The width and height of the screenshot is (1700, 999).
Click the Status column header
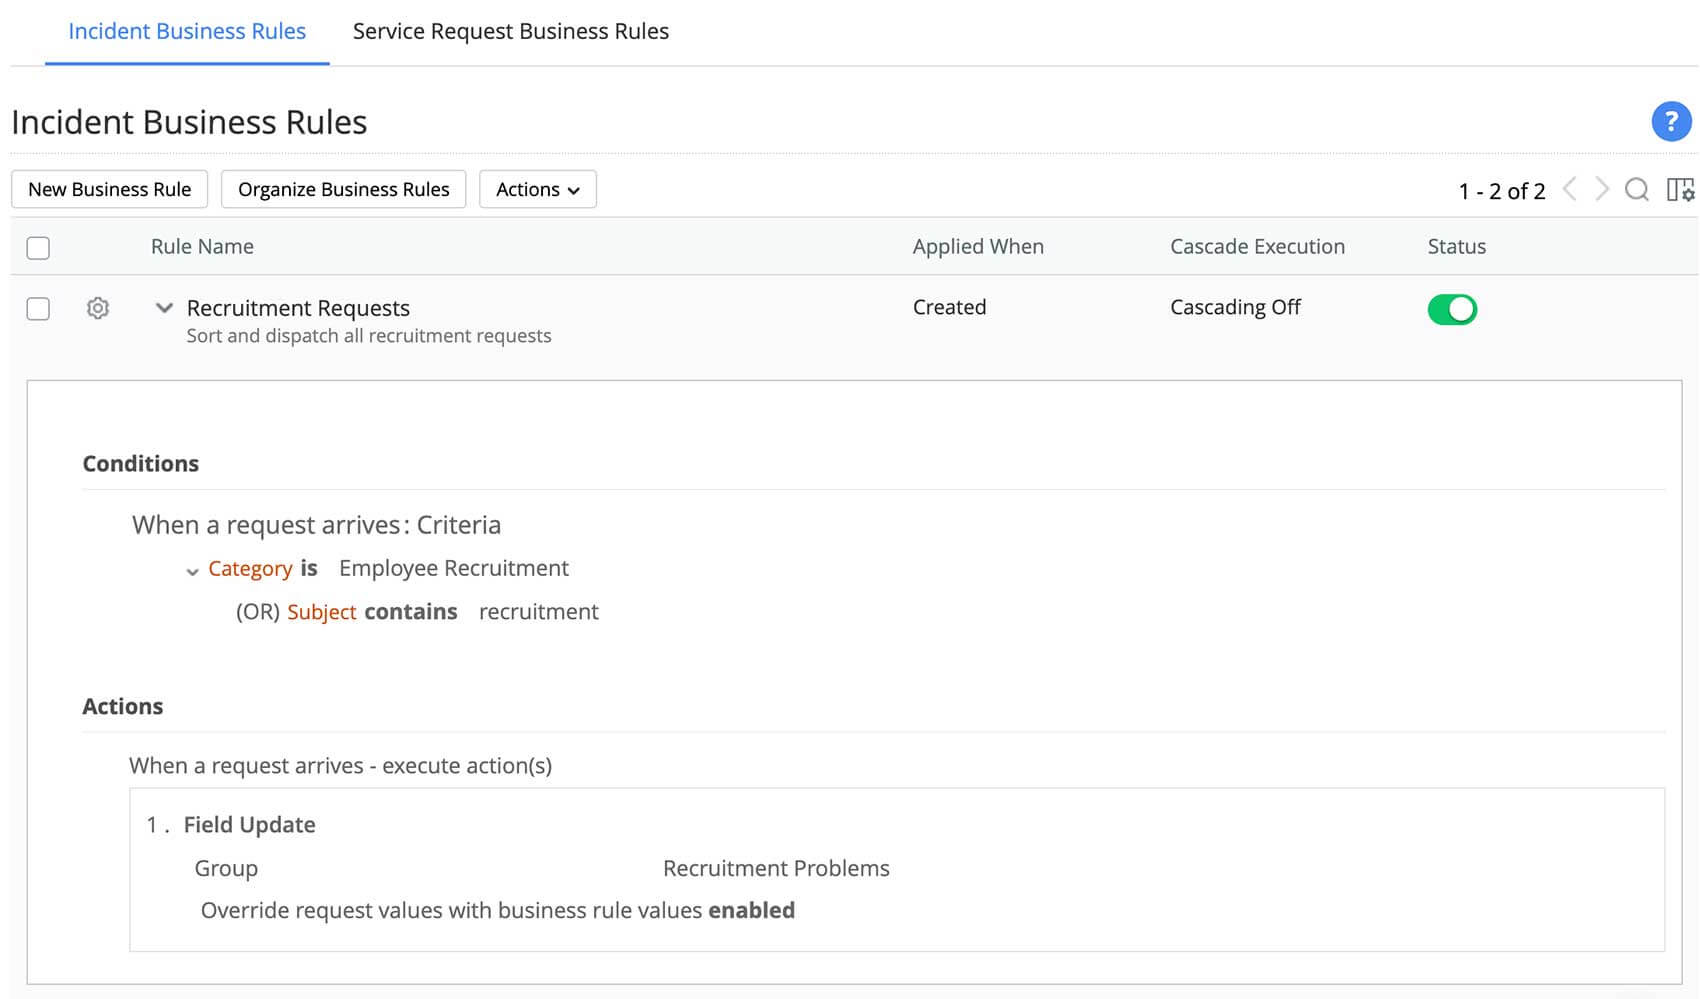point(1456,247)
